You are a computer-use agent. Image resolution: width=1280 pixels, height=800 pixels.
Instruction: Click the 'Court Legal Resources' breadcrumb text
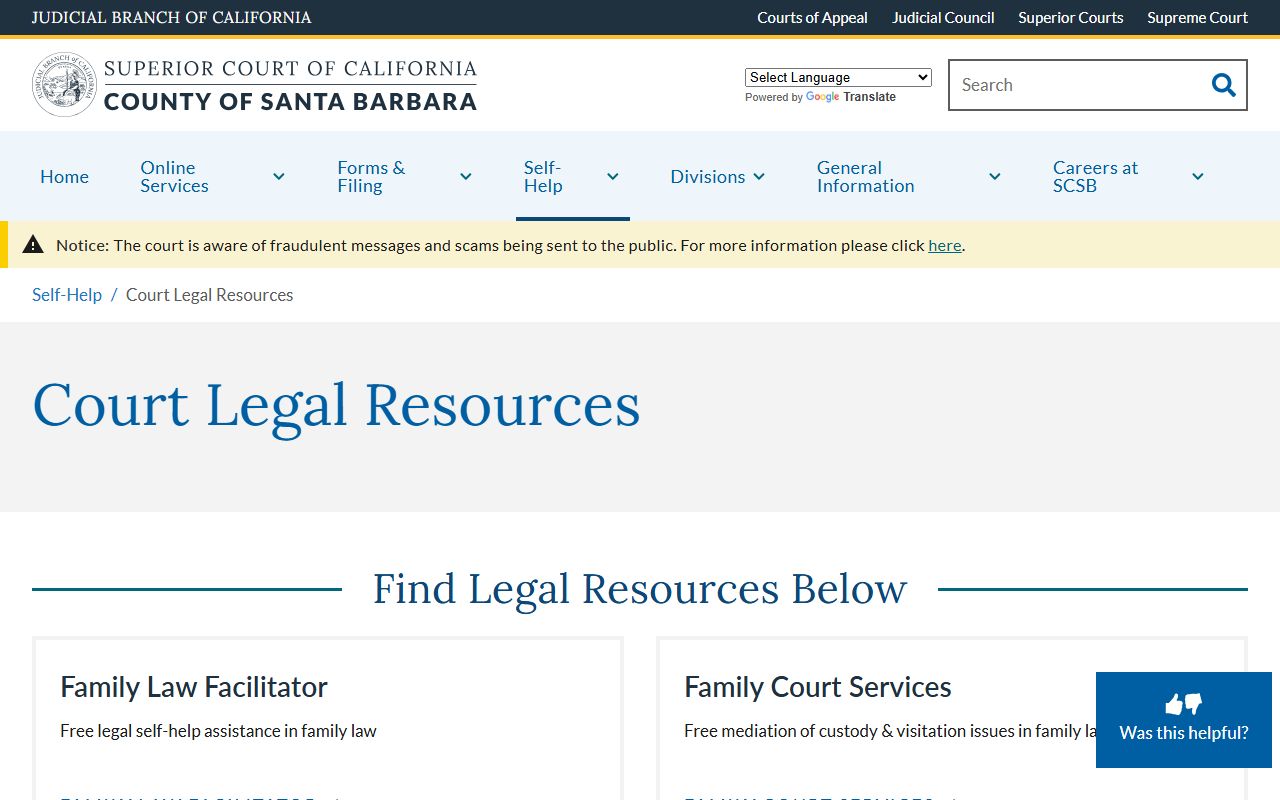point(210,295)
